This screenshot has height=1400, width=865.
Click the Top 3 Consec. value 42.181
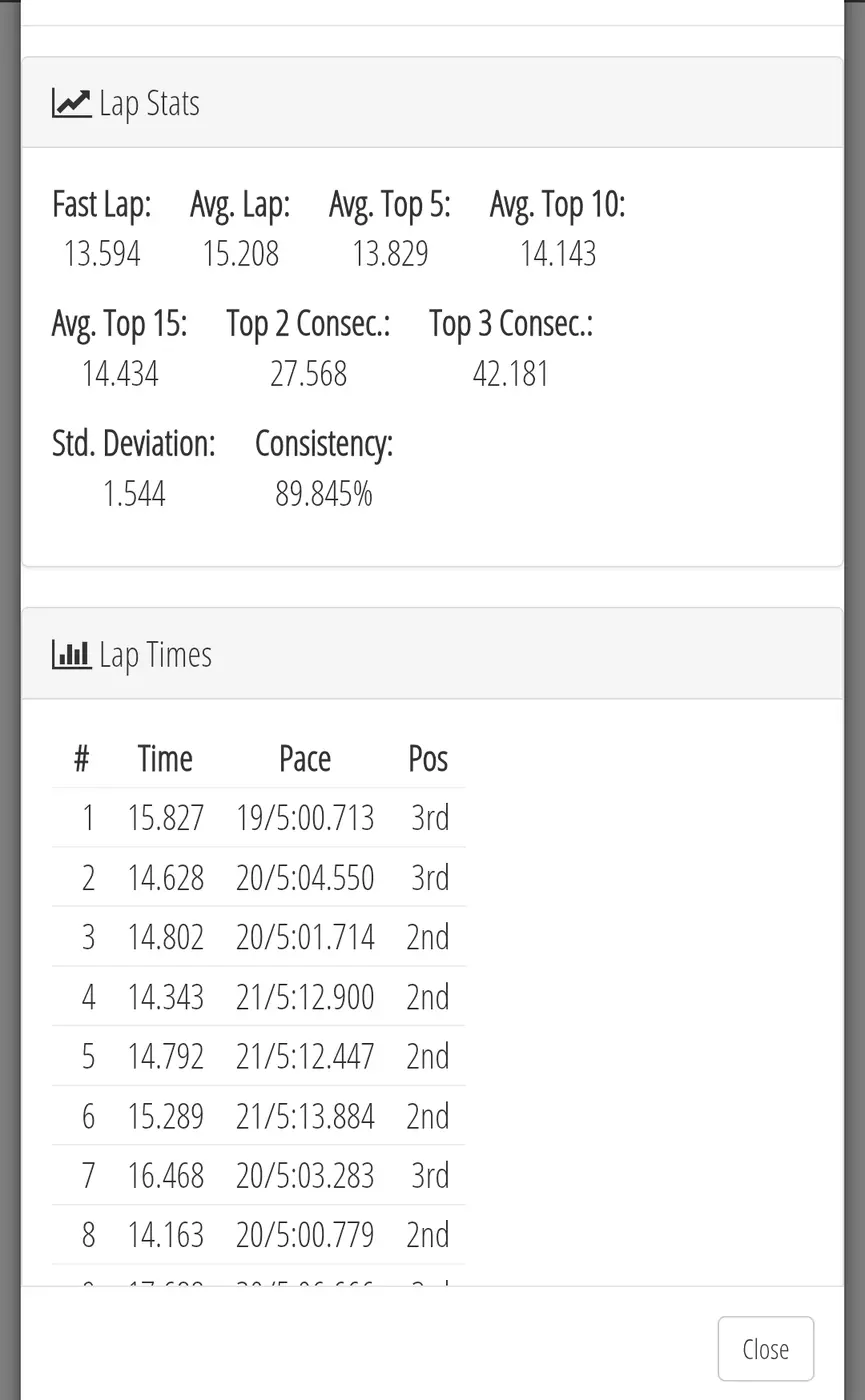(x=511, y=374)
